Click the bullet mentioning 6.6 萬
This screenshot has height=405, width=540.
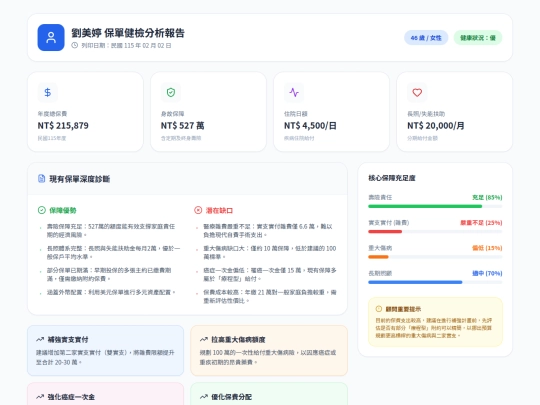click(x=268, y=230)
